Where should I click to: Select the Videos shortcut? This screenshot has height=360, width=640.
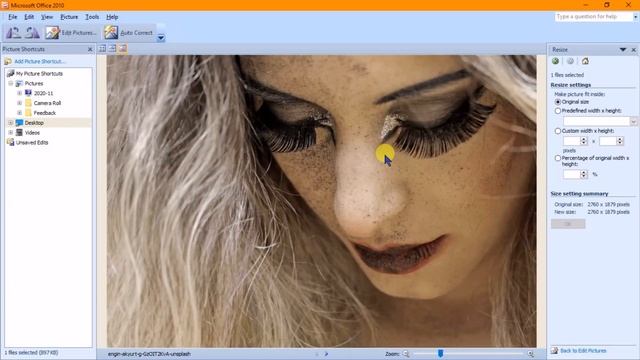(x=32, y=133)
